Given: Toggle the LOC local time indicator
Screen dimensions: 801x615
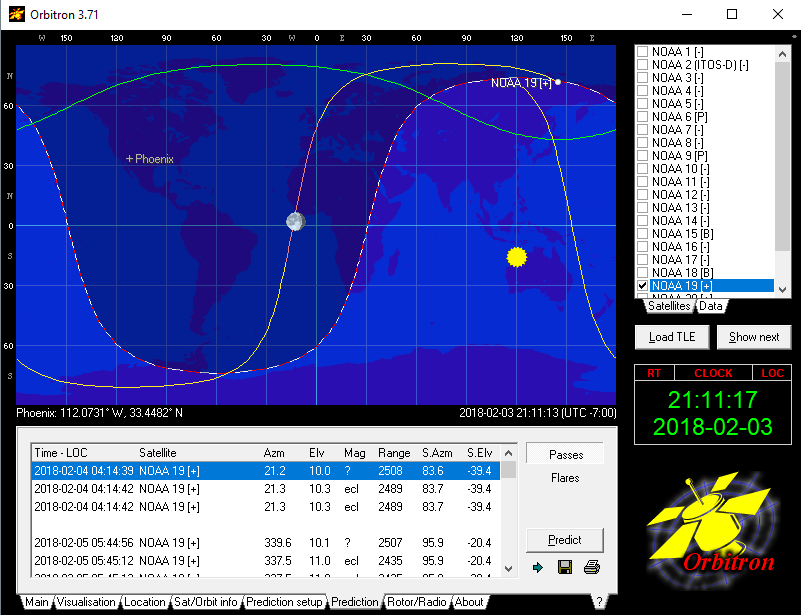Looking at the screenshot, I should tap(772, 373).
